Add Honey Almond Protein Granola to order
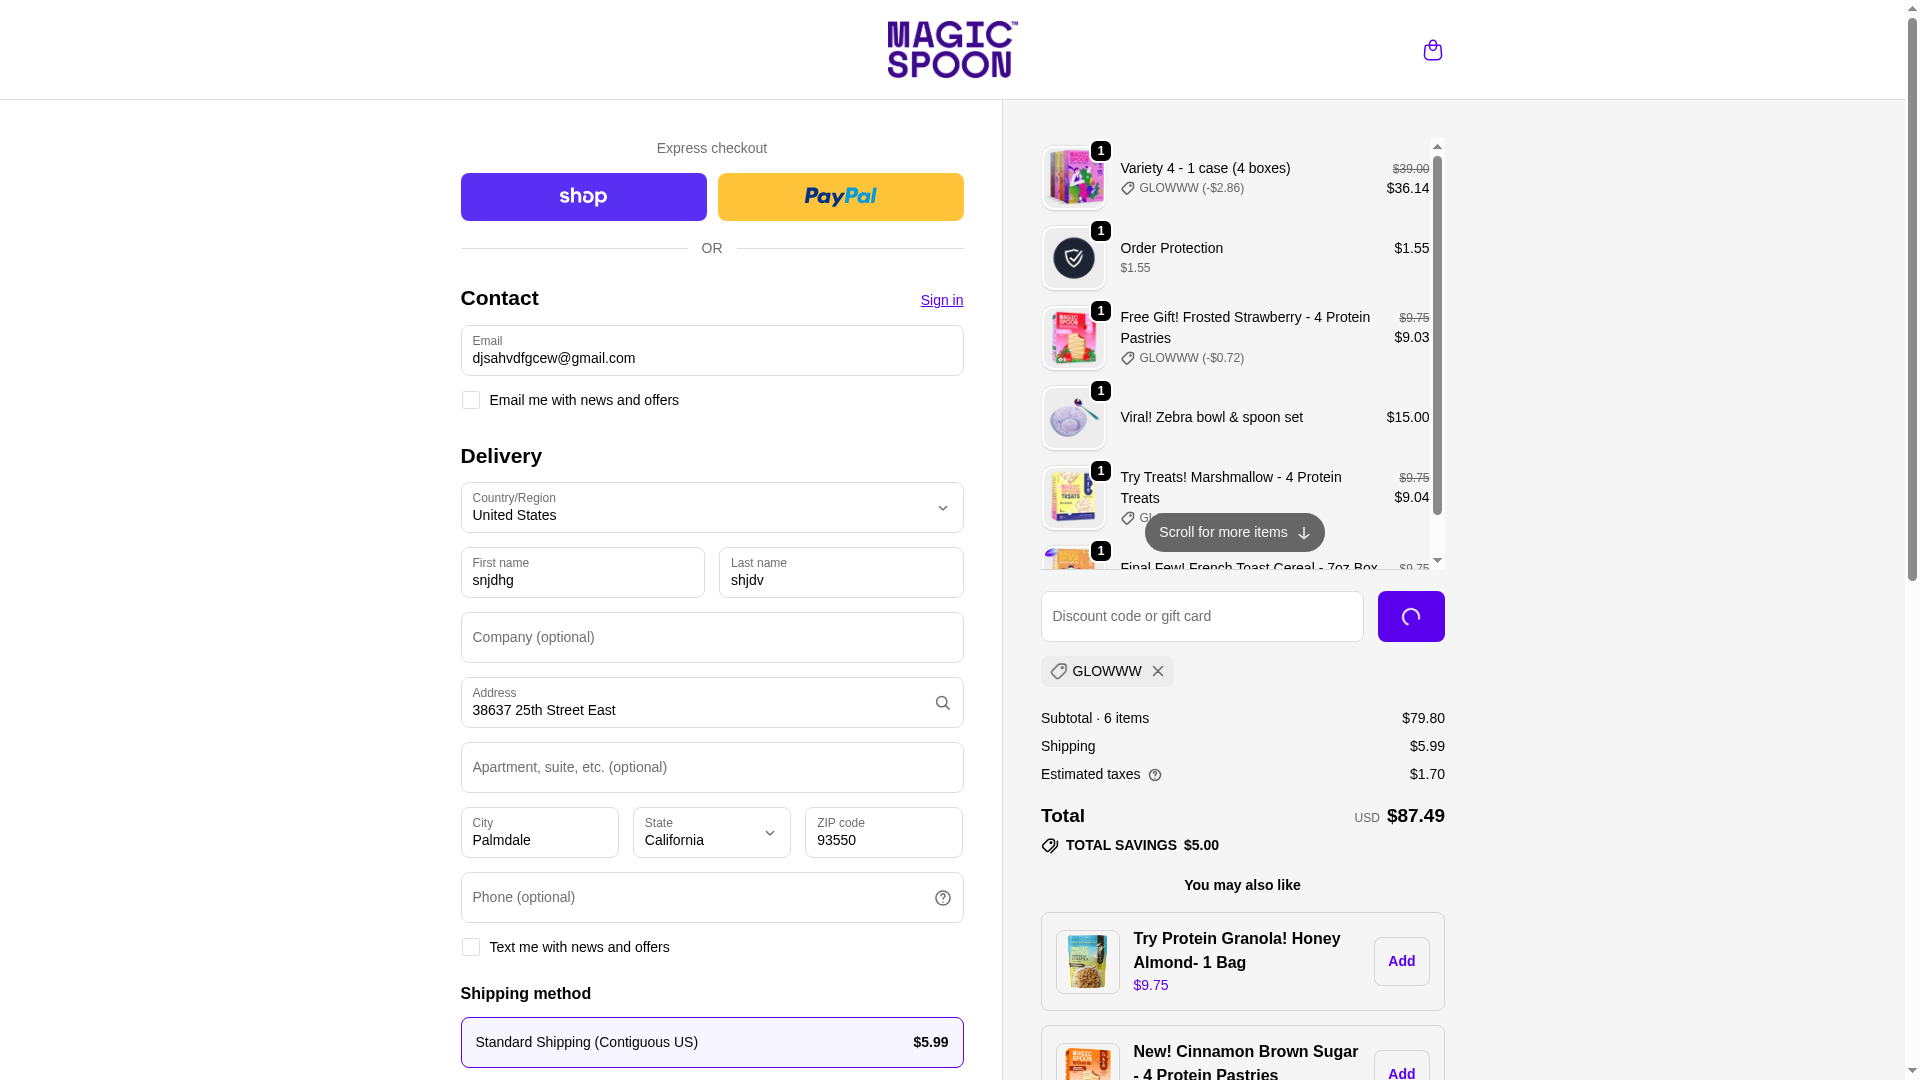Image resolution: width=1920 pixels, height=1080 pixels. click(1401, 961)
